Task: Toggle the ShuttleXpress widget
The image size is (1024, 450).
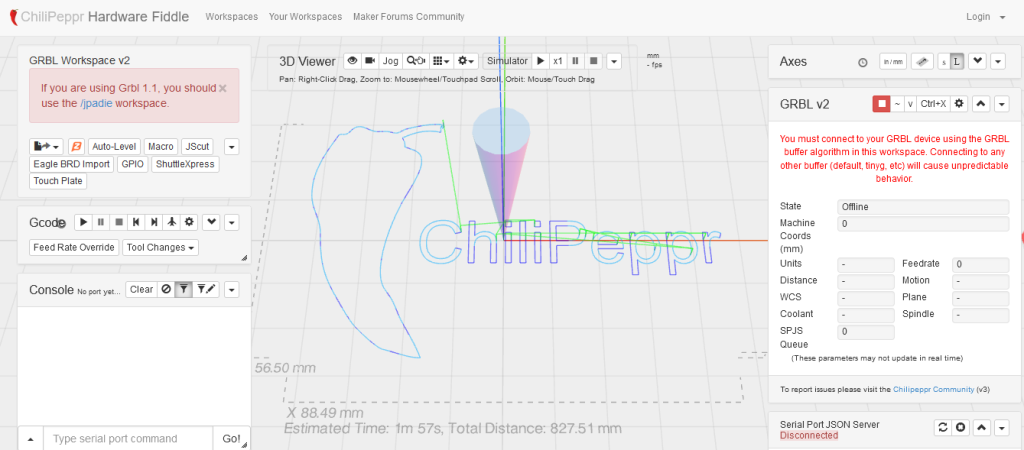Action: 185,164
